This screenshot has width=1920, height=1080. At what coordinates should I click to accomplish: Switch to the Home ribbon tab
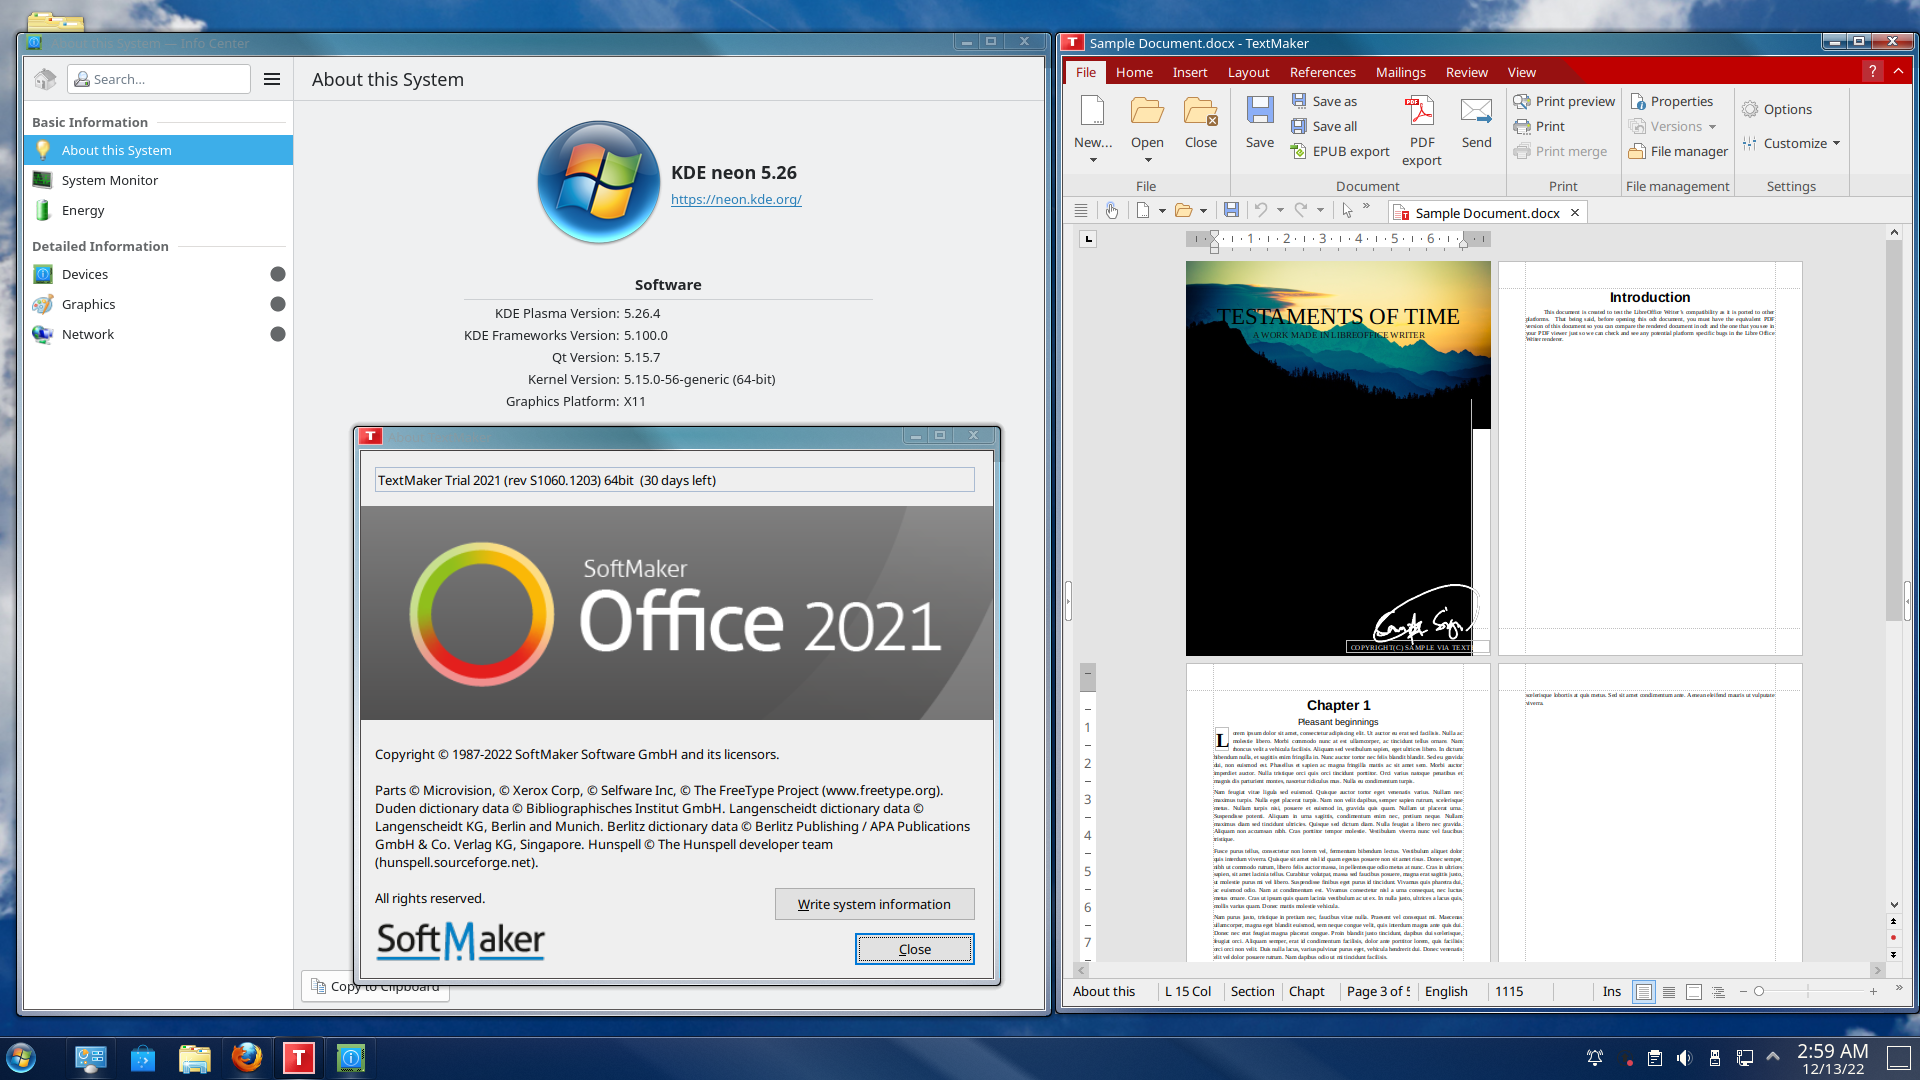point(1134,72)
